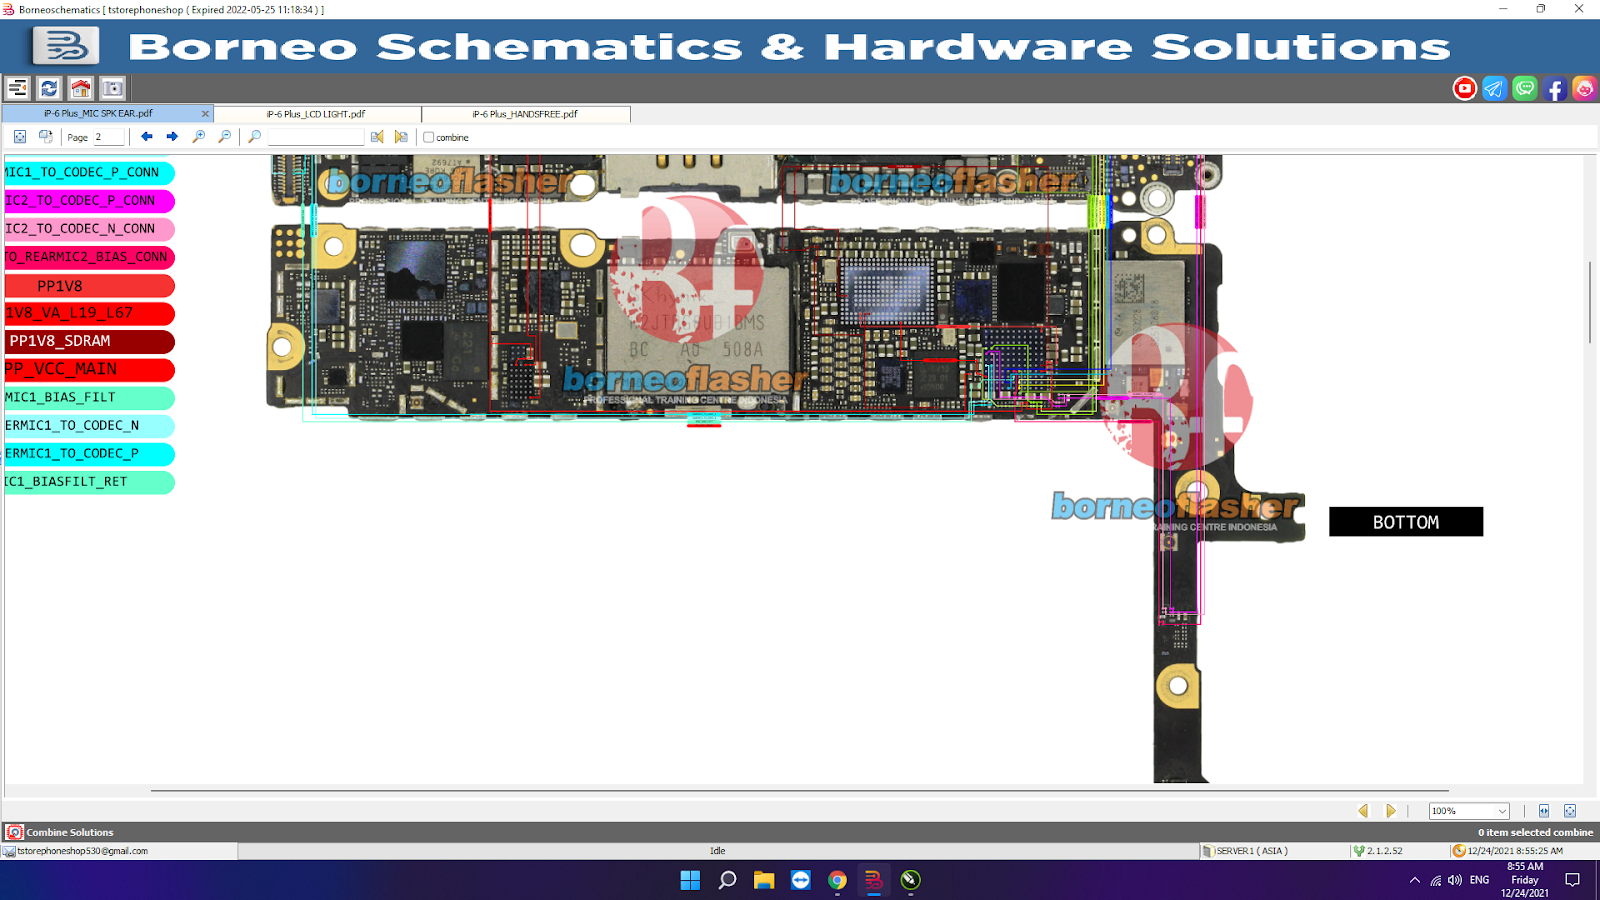Click the 0 item selected combine text
Image resolution: width=1600 pixels, height=900 pixels.
point(1535,832)
